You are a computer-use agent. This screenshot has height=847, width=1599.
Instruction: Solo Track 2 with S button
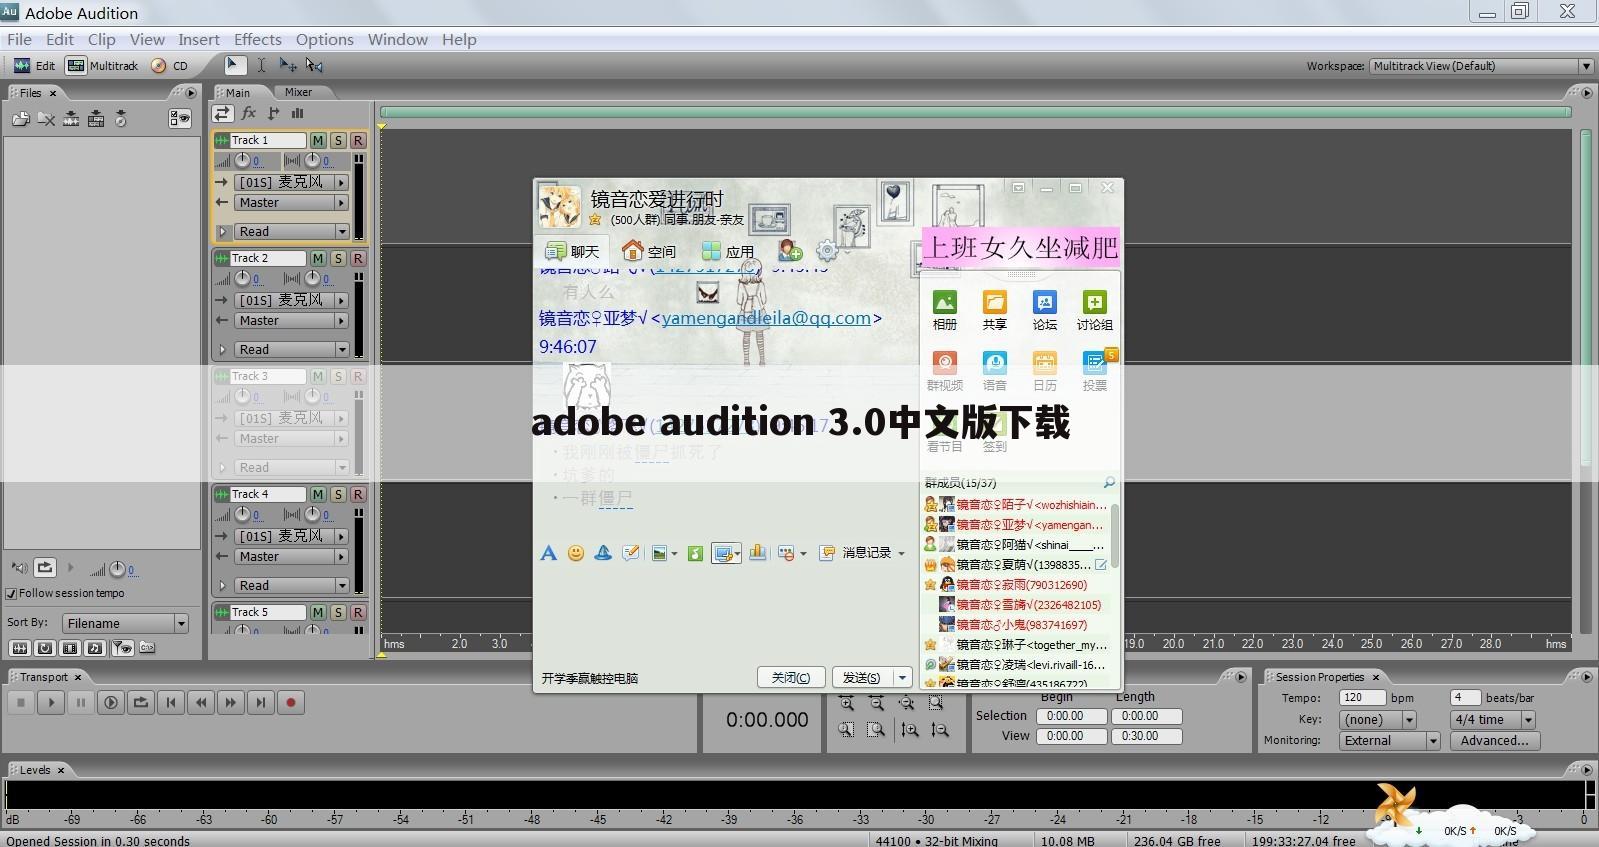[338, 258]
